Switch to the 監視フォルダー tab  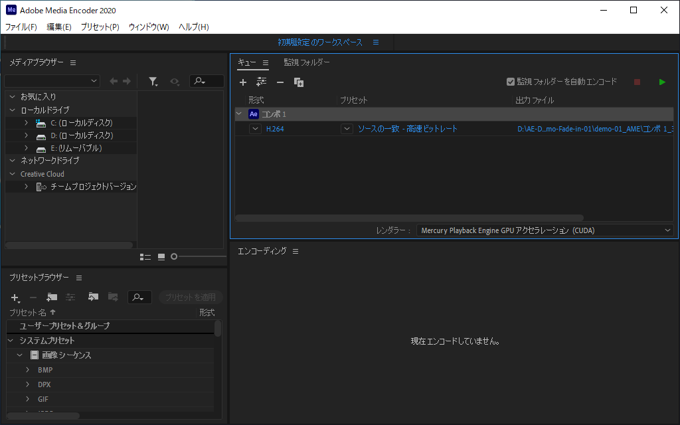(307, 62)
